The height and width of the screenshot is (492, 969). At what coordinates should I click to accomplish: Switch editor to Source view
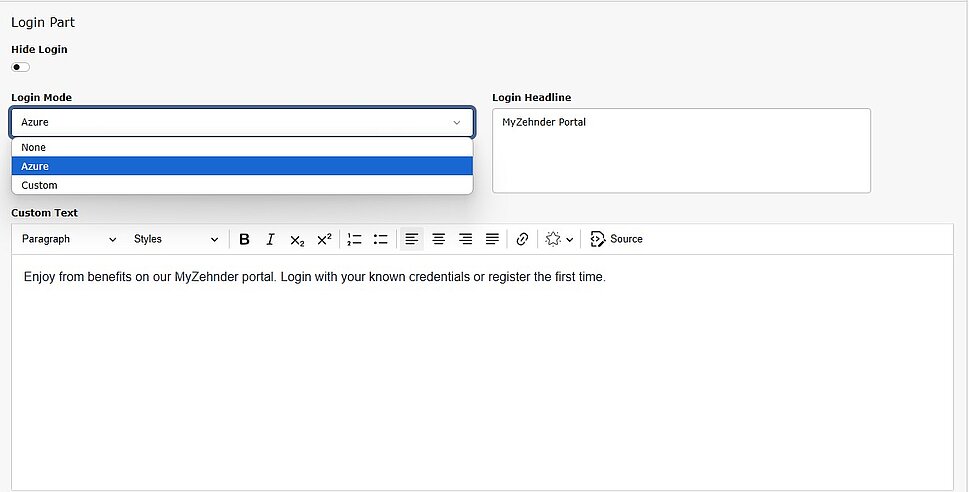617,240
